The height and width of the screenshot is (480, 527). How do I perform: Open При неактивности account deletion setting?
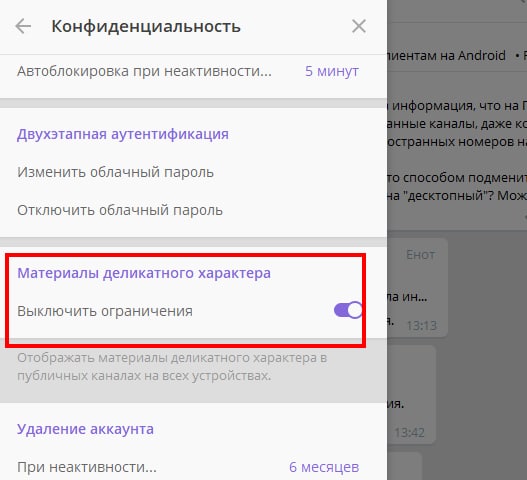pyautogui.click(x=193, y=467)
